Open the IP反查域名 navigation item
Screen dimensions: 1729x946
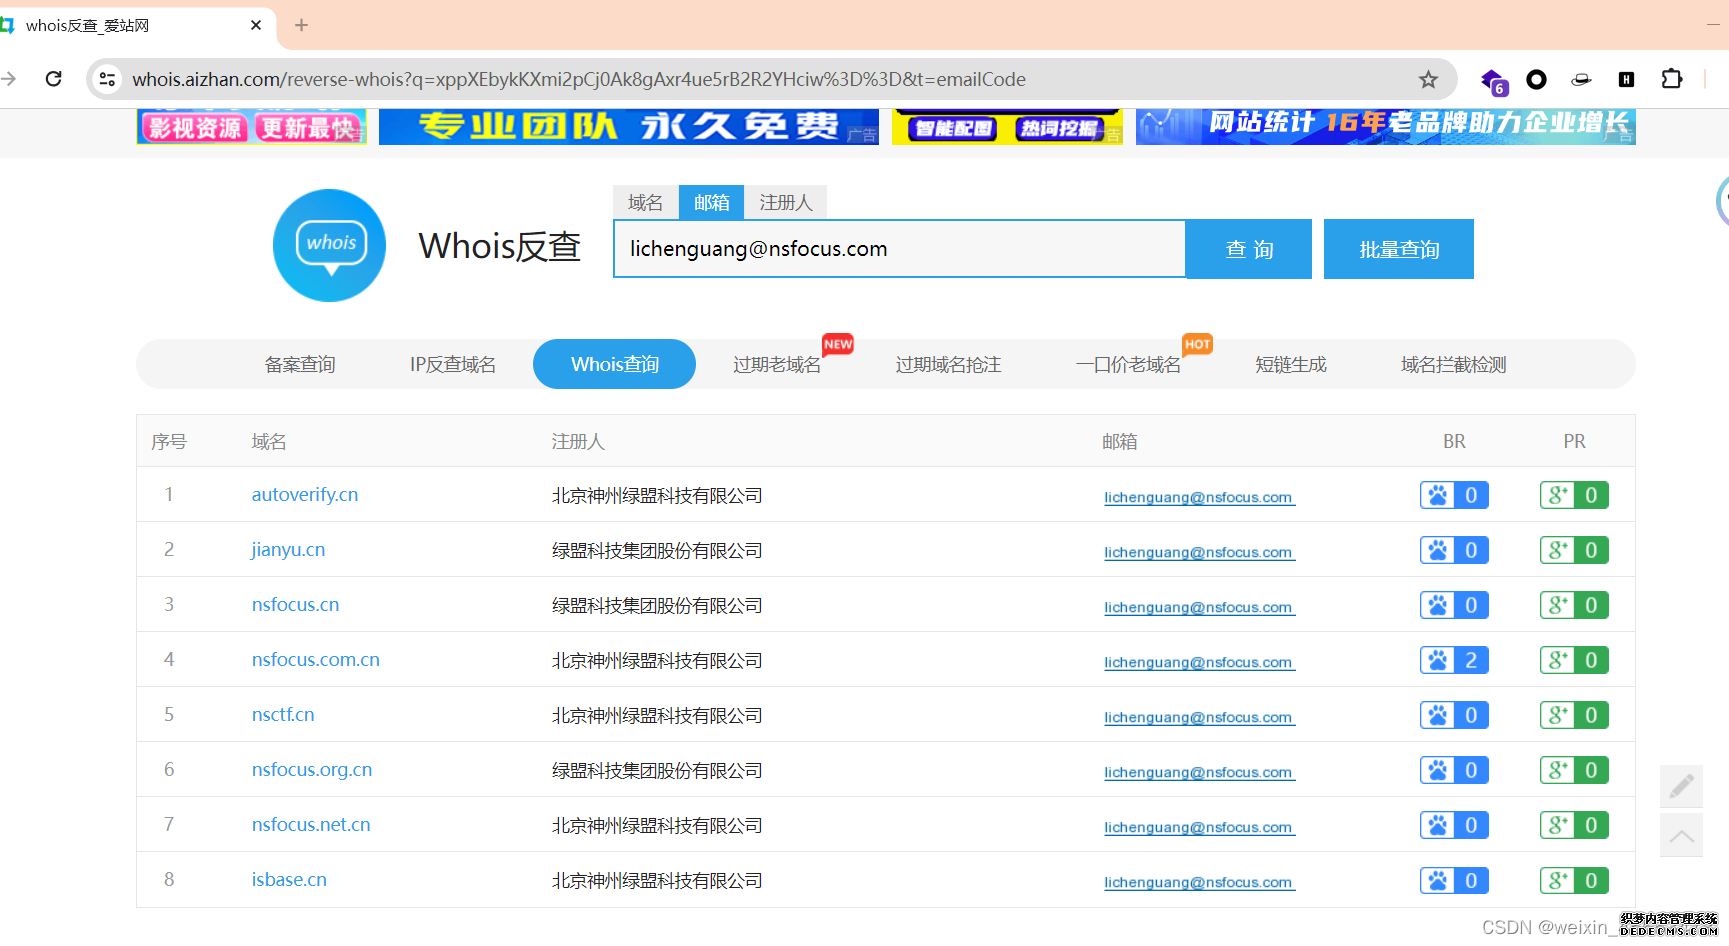452,365
